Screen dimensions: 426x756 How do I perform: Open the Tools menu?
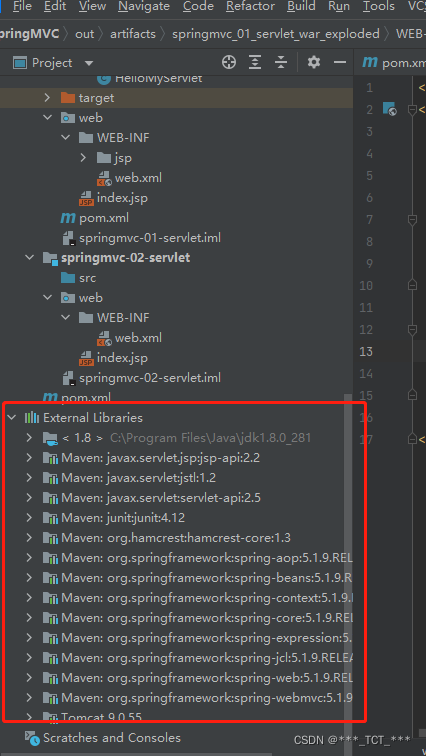tap(378, 6)
